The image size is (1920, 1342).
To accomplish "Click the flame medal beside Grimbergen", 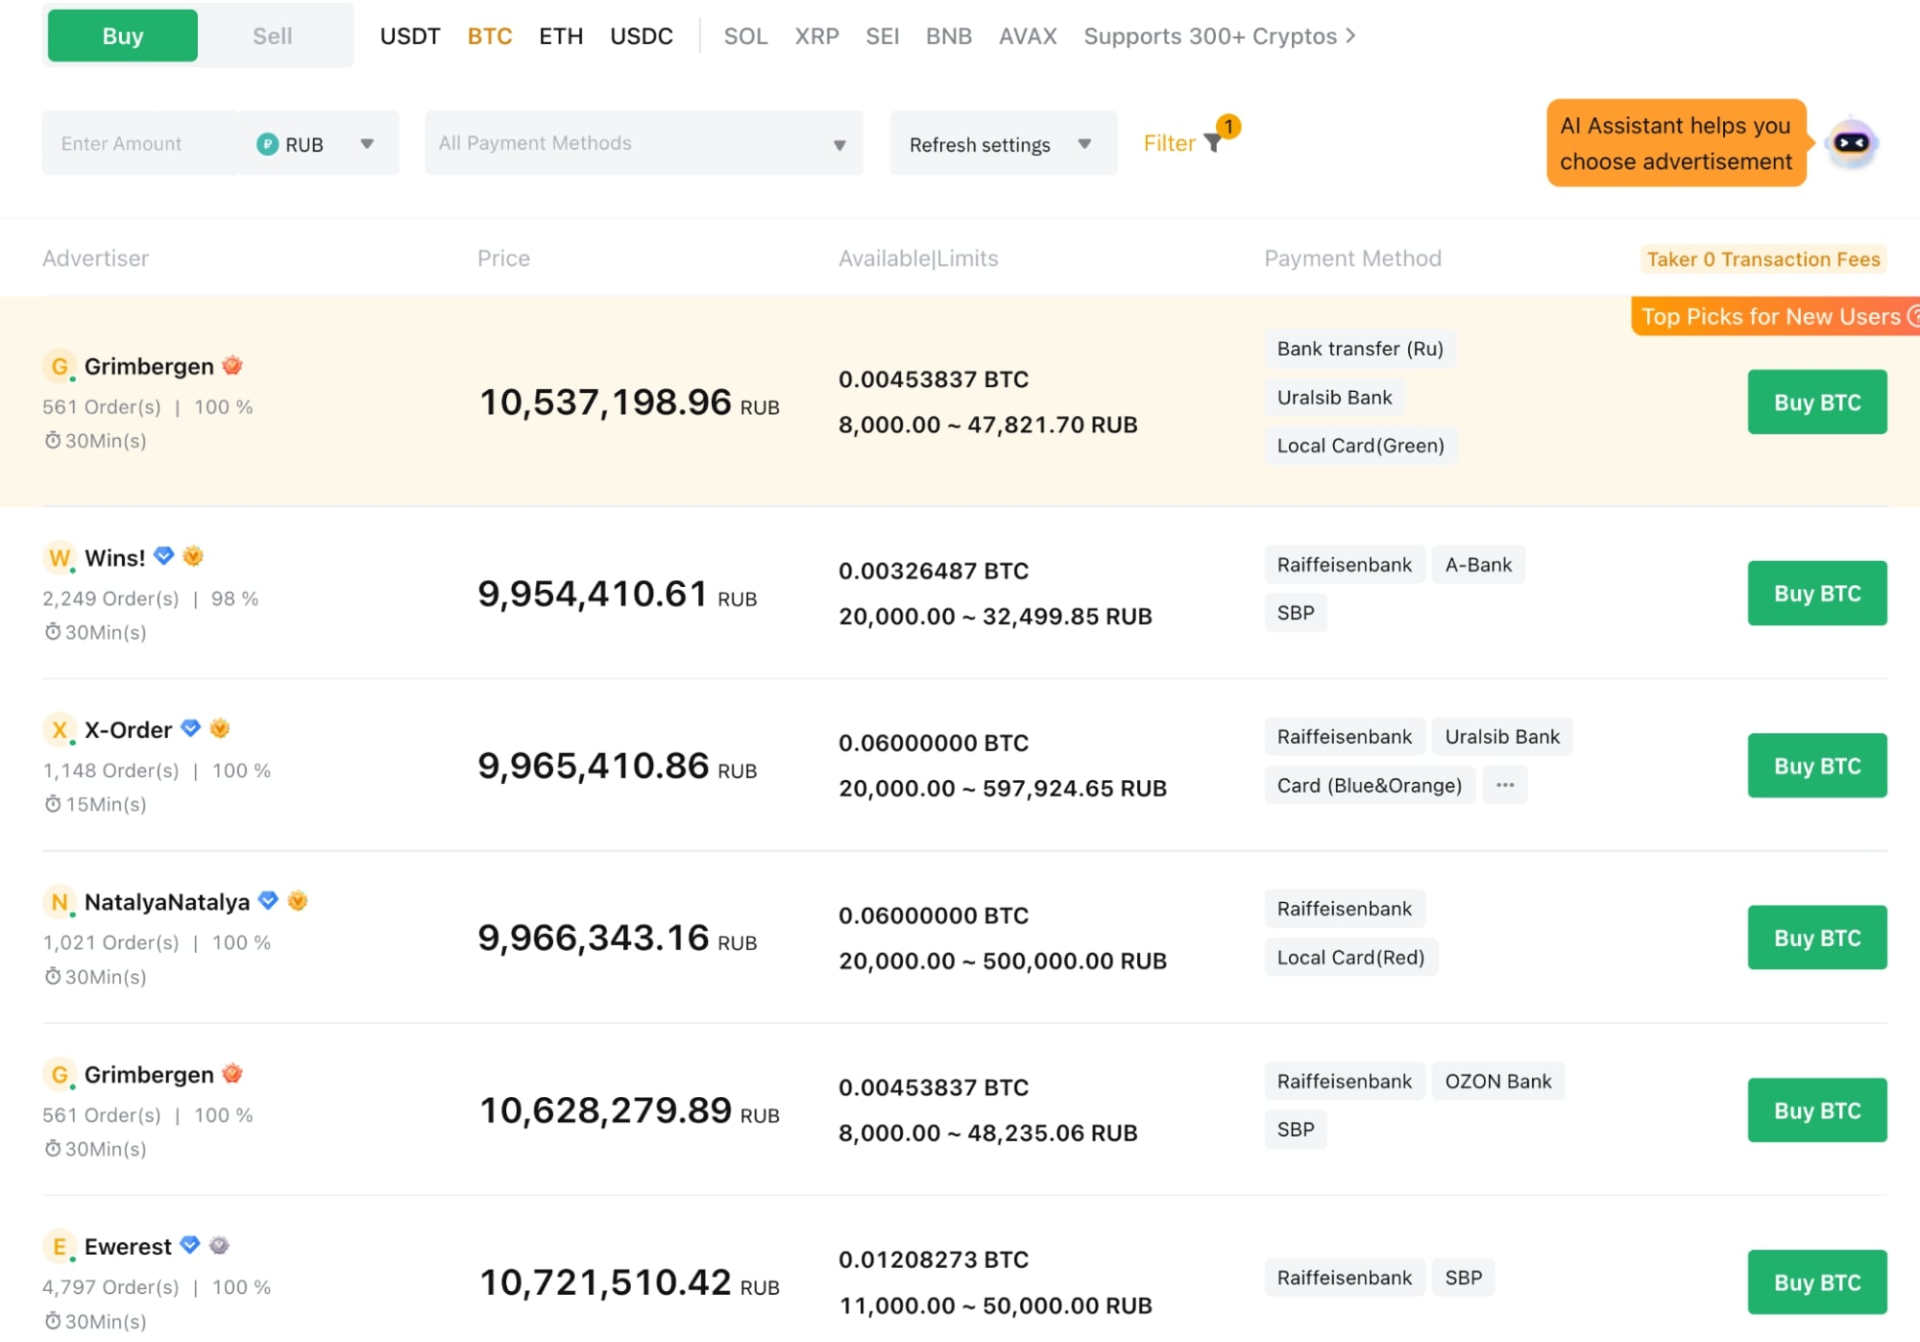I will coord(232,365).
